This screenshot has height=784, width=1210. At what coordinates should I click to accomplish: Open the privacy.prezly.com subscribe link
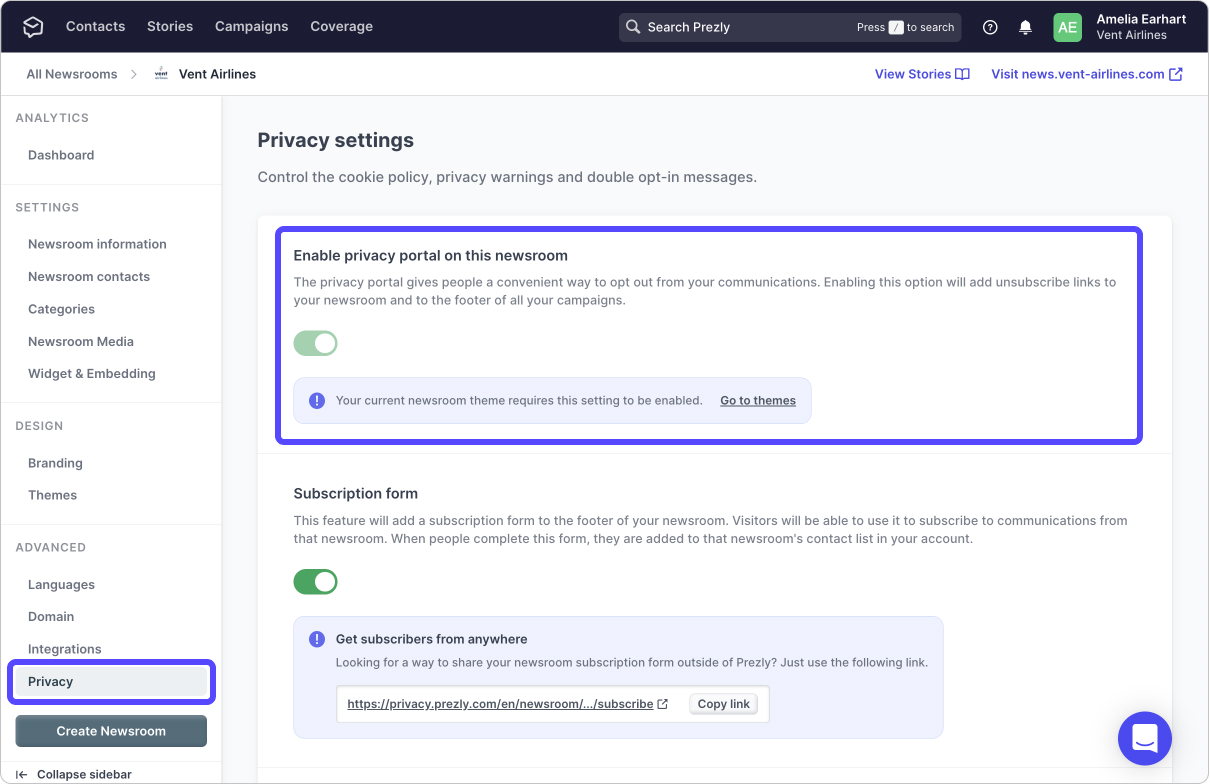pos(500,704)
